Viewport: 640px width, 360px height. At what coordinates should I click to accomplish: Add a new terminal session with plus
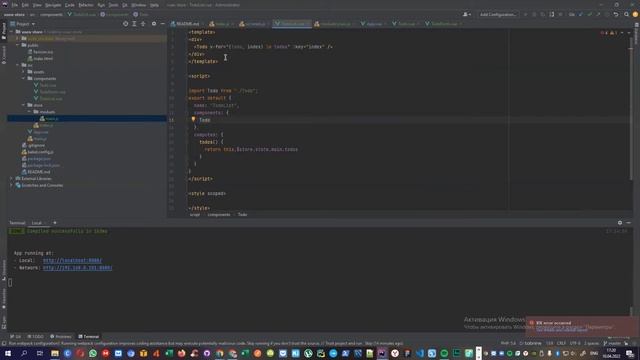pyautogui.click(x=55, y=223)
